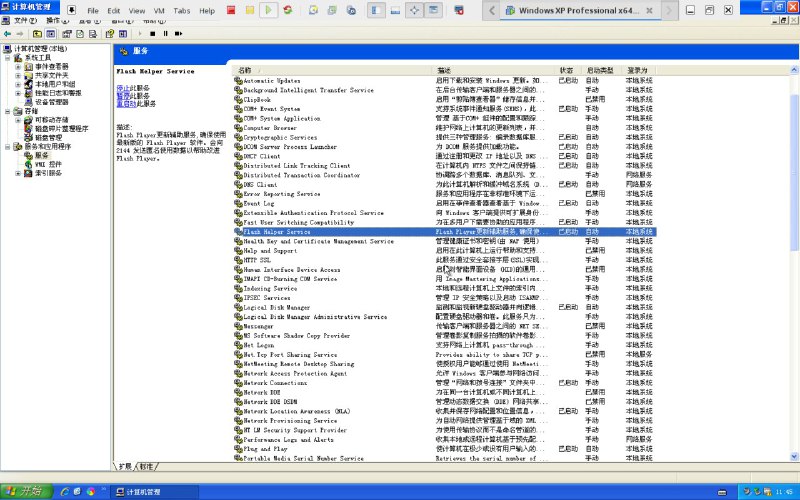The height and width of the screenshot is (500, 800).
Task: Click the restart service toolbar button
Action: point(178,34)
